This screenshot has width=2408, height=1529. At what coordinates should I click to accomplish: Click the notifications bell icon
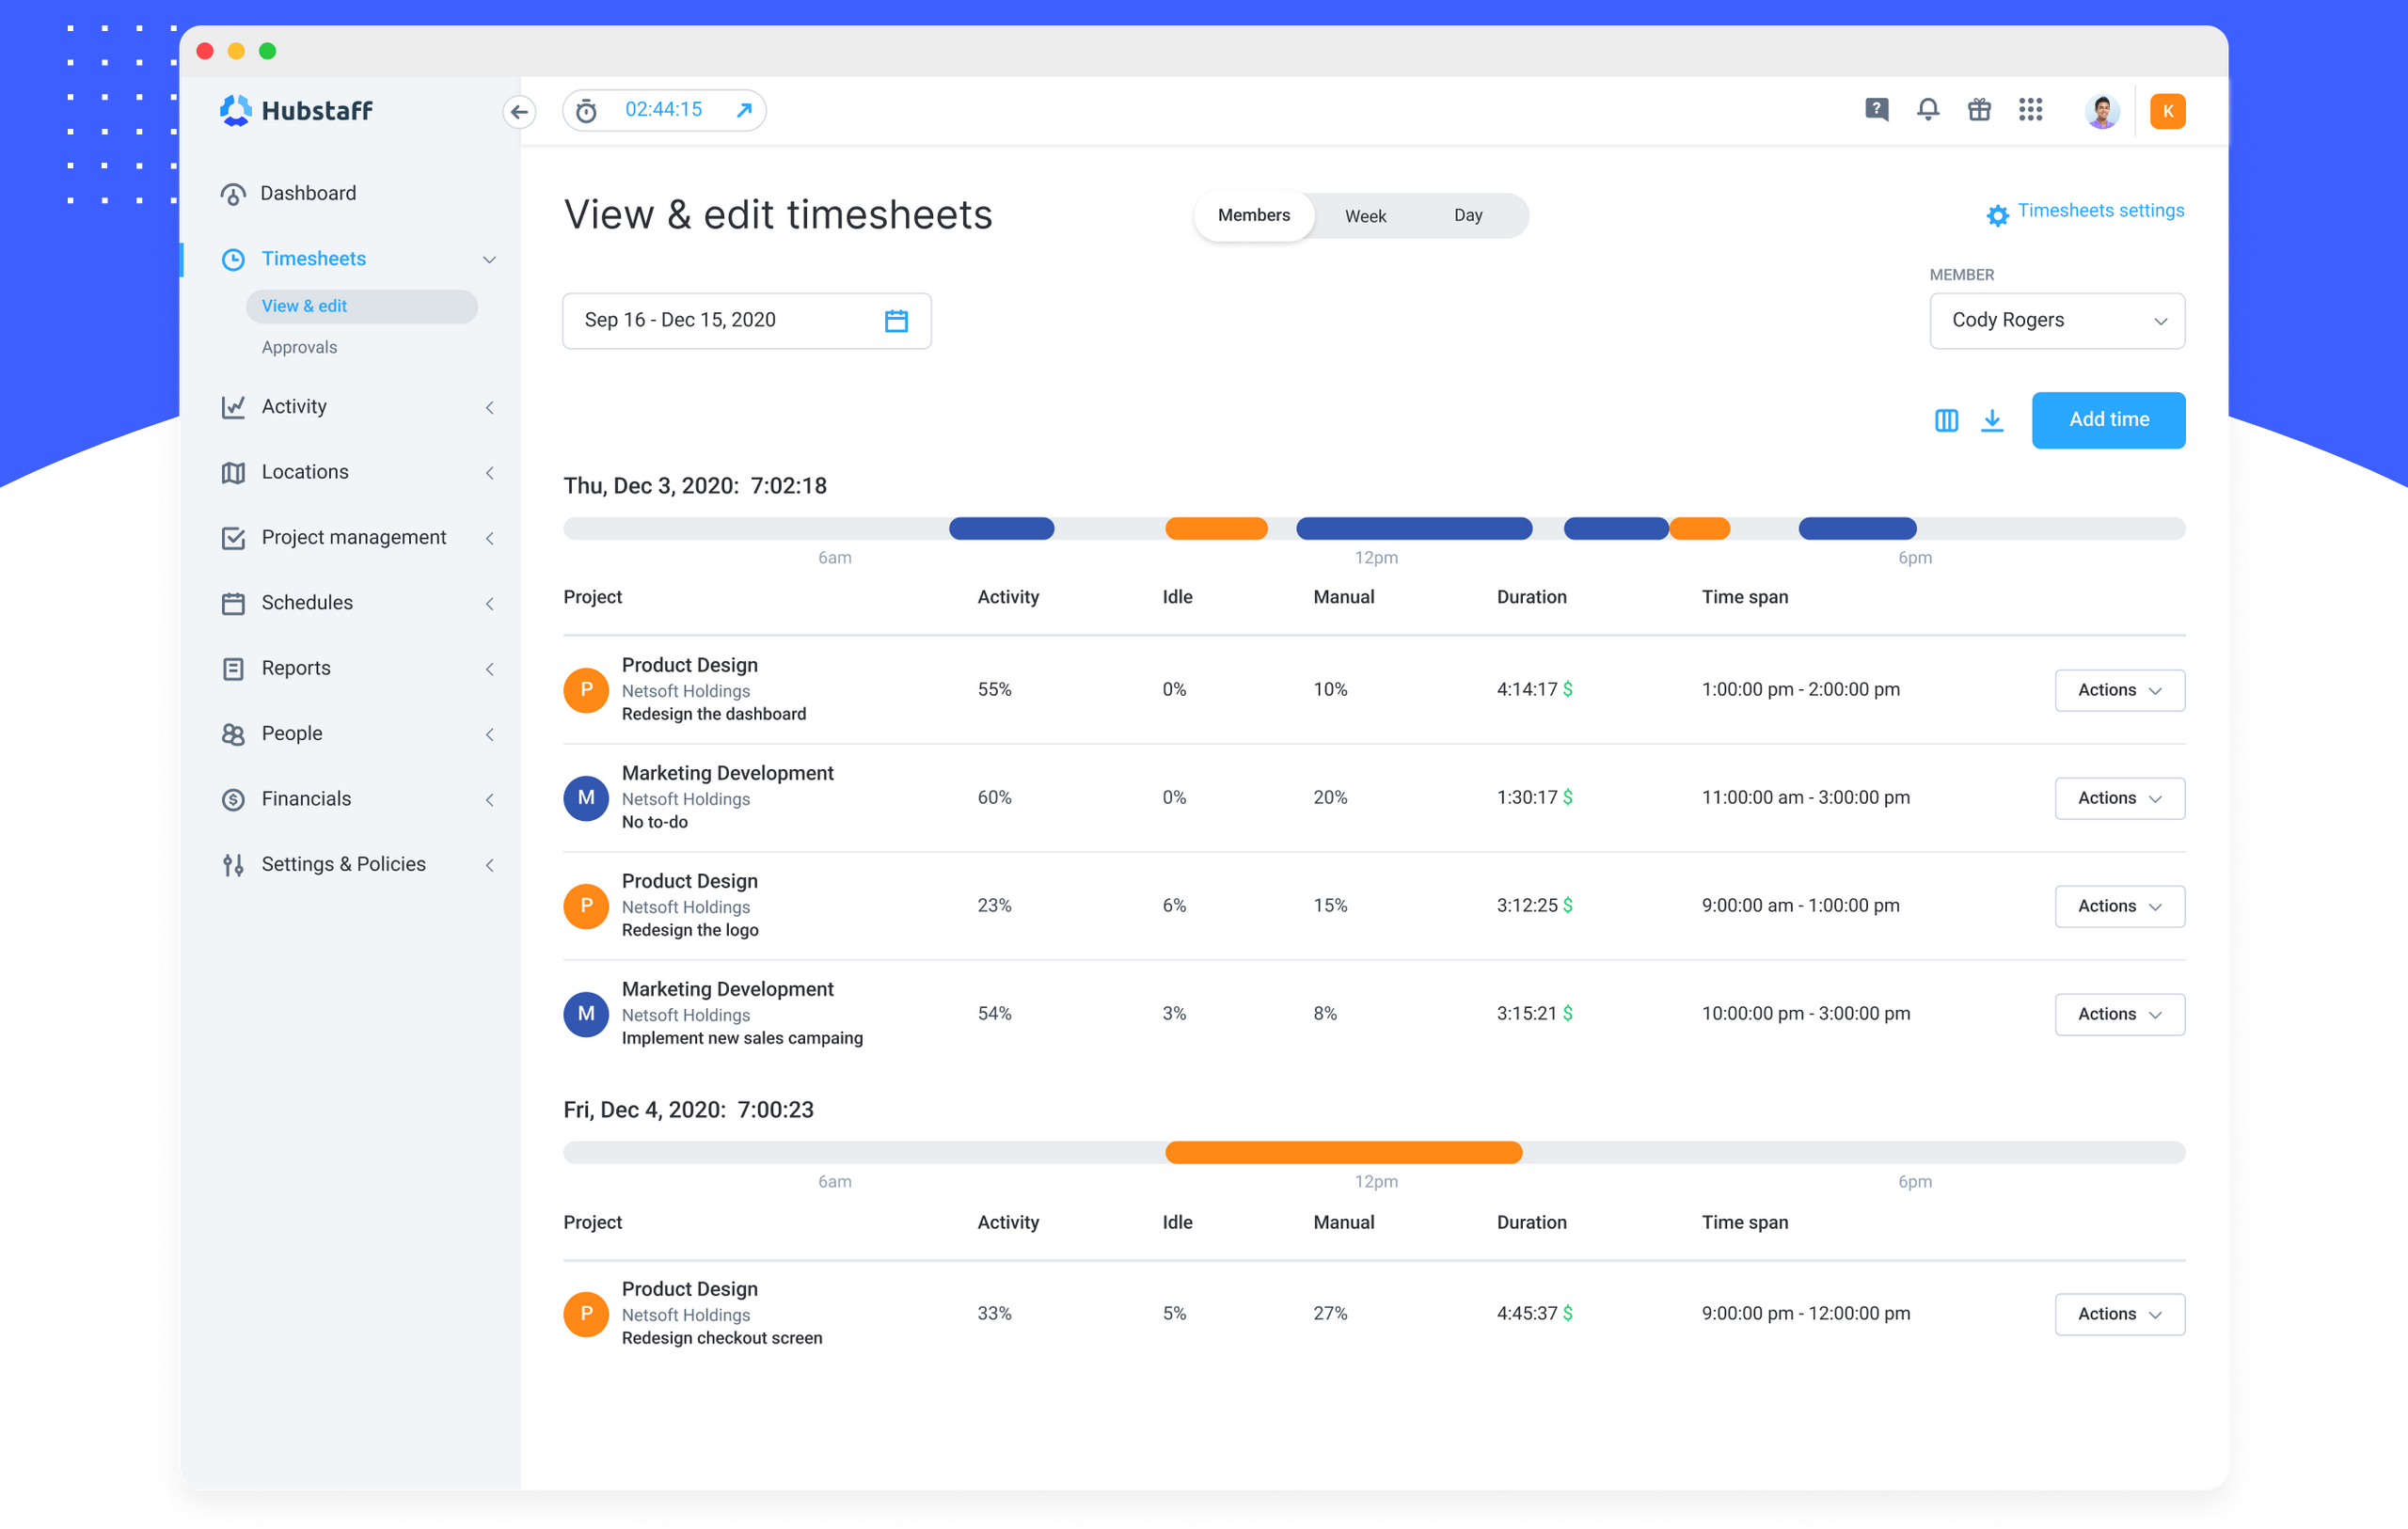1927,110
